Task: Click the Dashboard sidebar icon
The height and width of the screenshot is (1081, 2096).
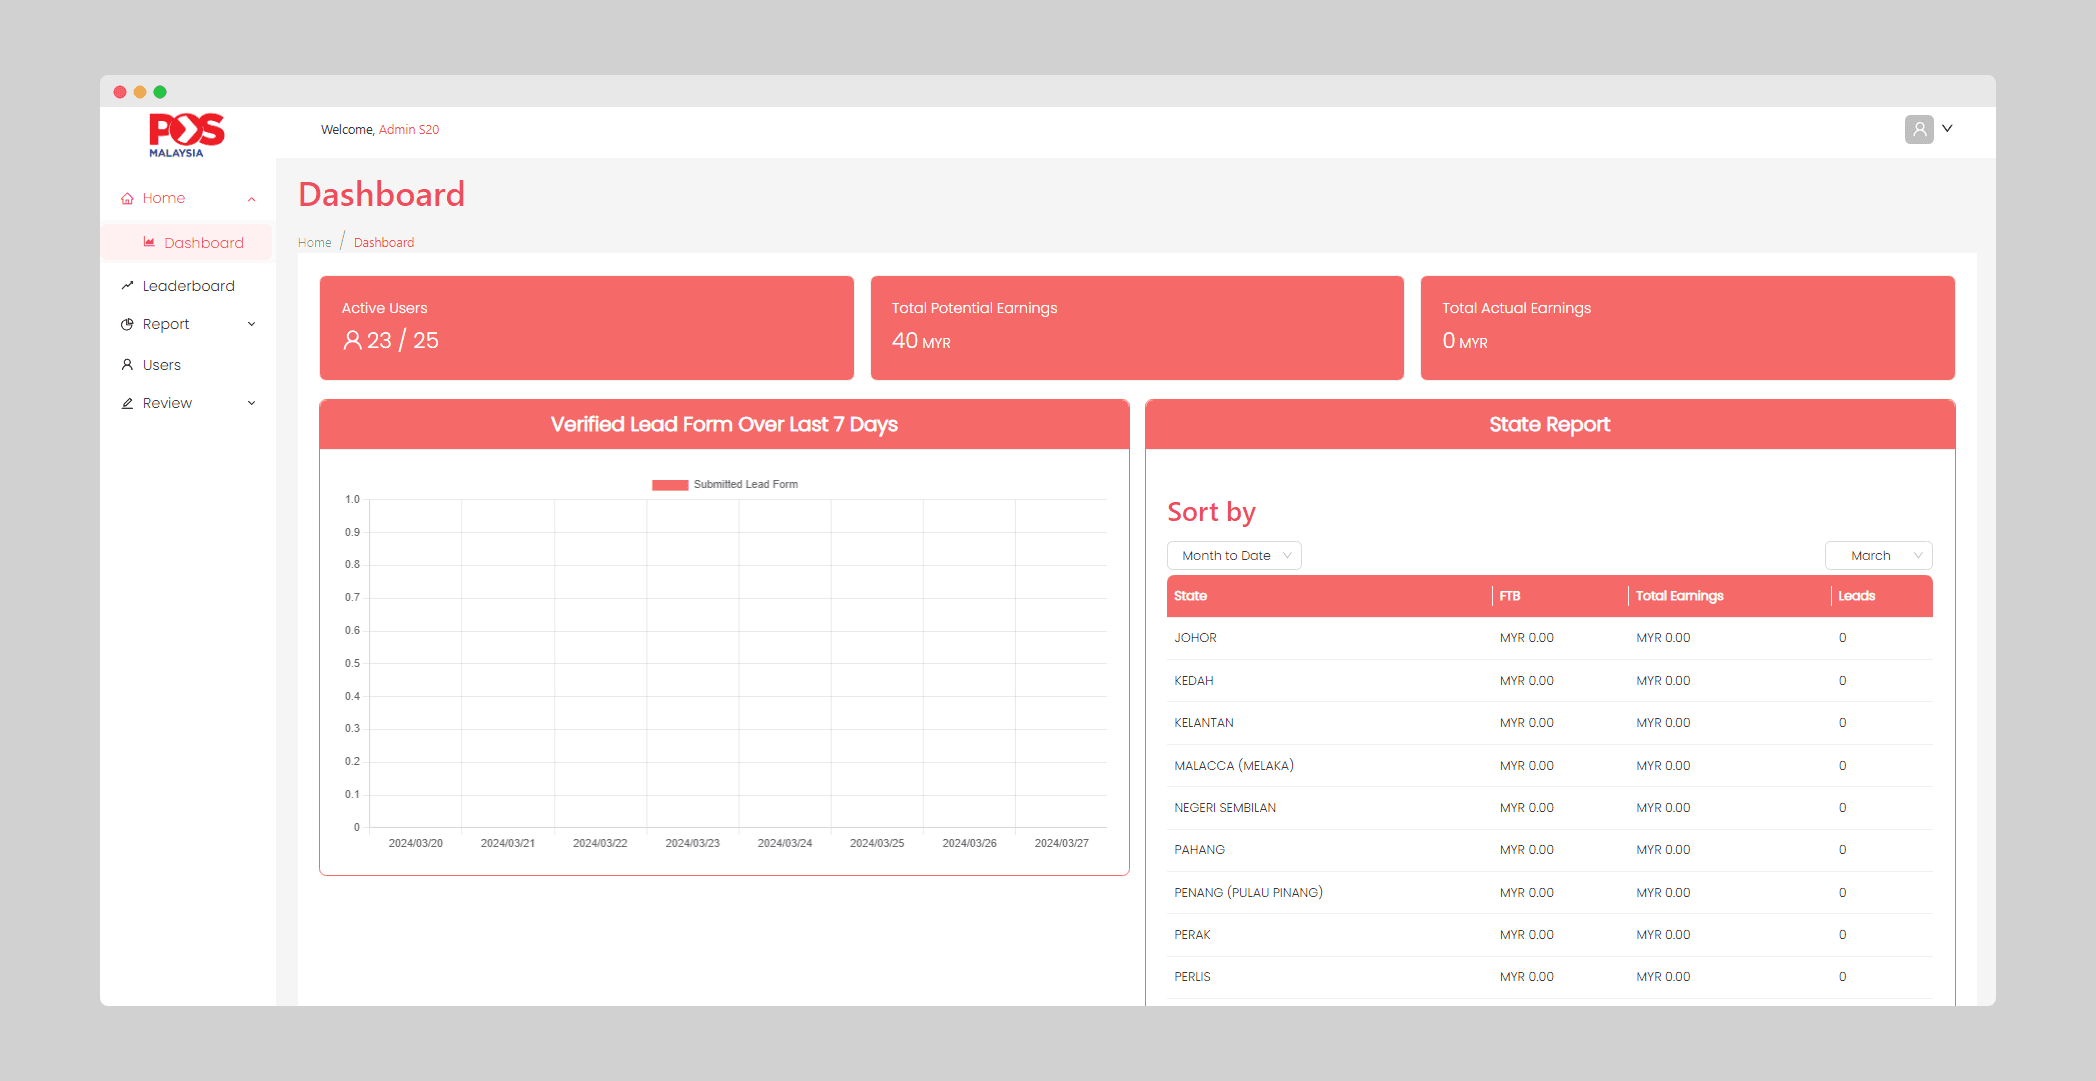Action: tap(150, 244)
